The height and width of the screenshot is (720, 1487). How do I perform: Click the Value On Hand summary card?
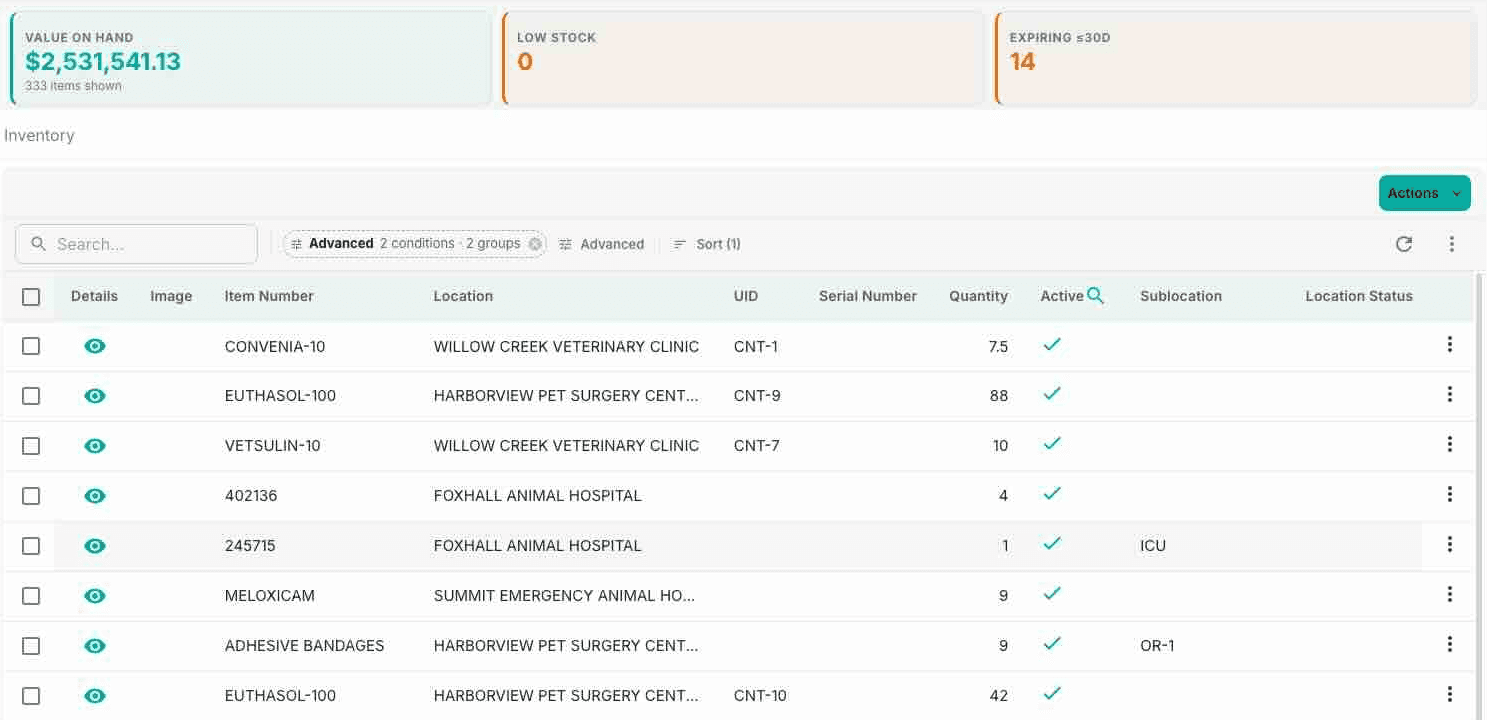click(x=250, y=59)
